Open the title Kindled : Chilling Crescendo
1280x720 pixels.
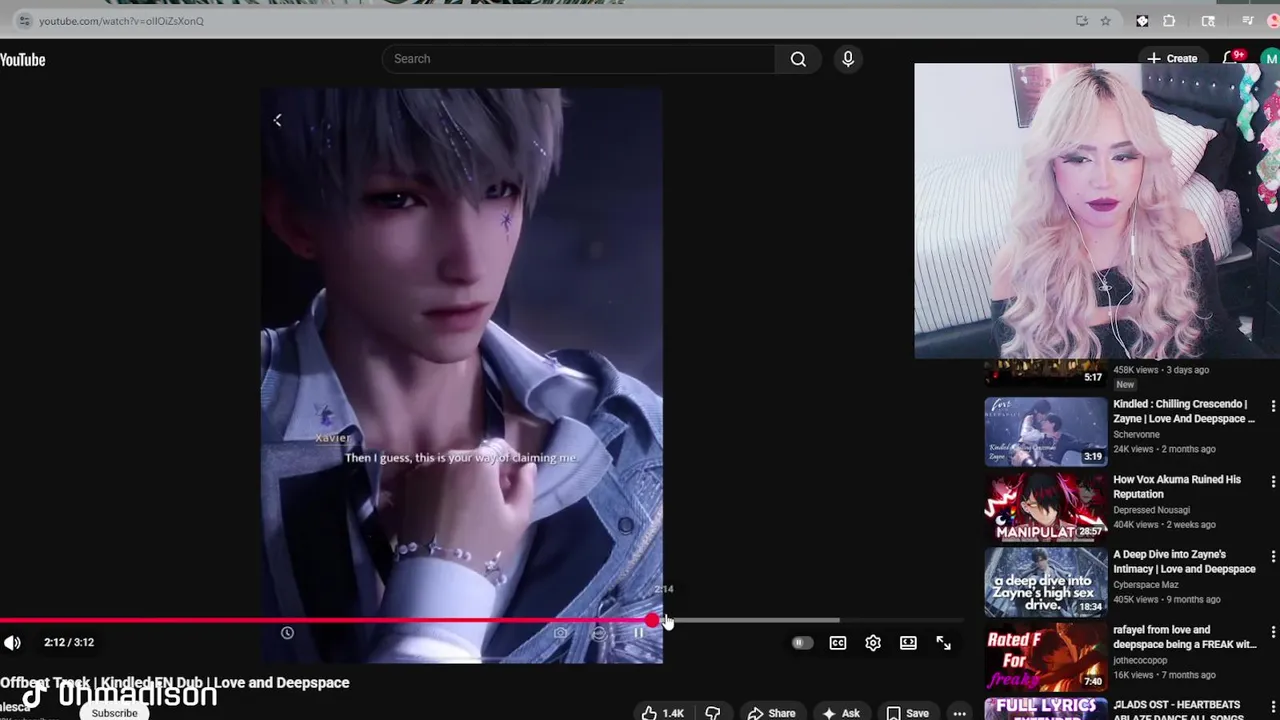coord(1184,411)
